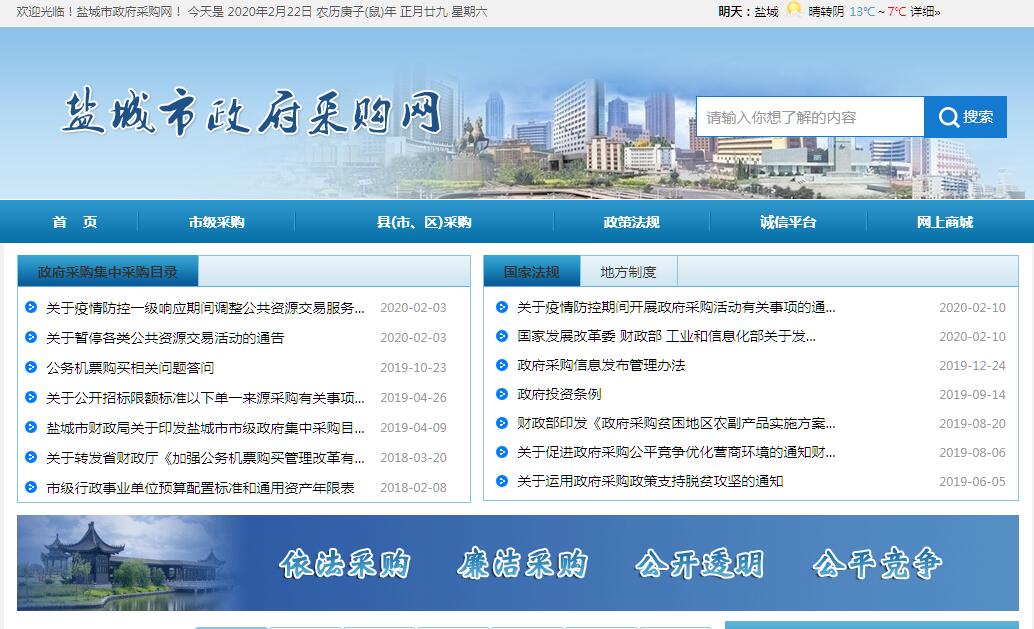1034x629 pixels.
Task: Click bullet icon beside 政府采购信息发布管理办法
Action: point(502,365)
